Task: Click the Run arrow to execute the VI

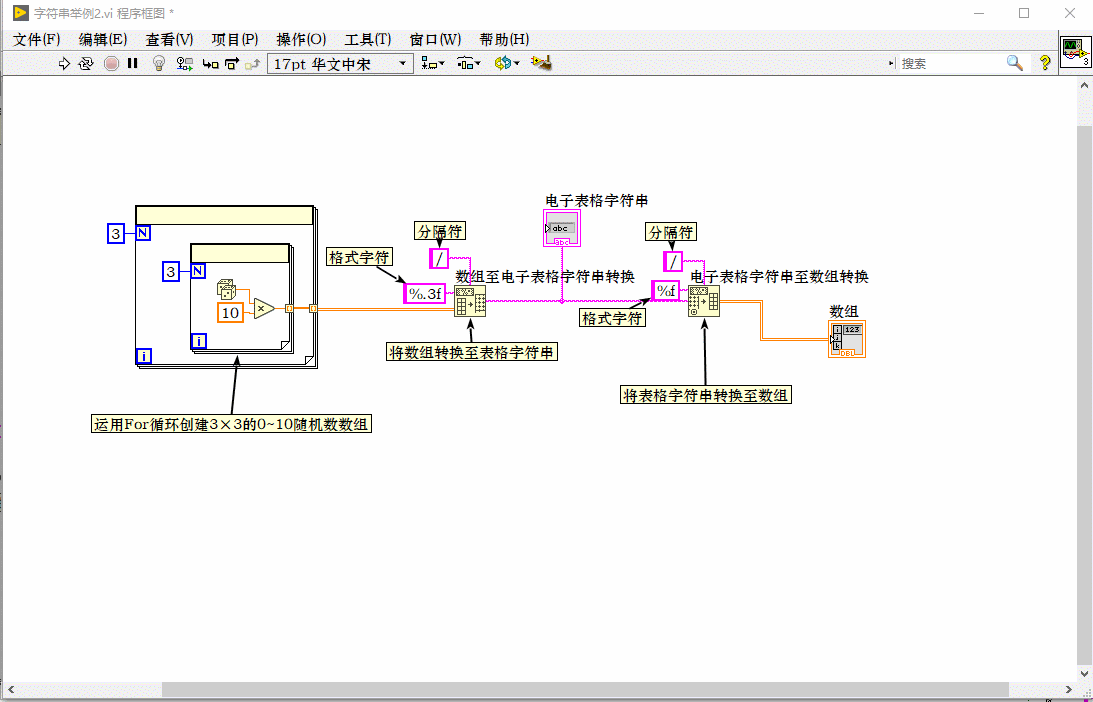Action: click(63, 63)
